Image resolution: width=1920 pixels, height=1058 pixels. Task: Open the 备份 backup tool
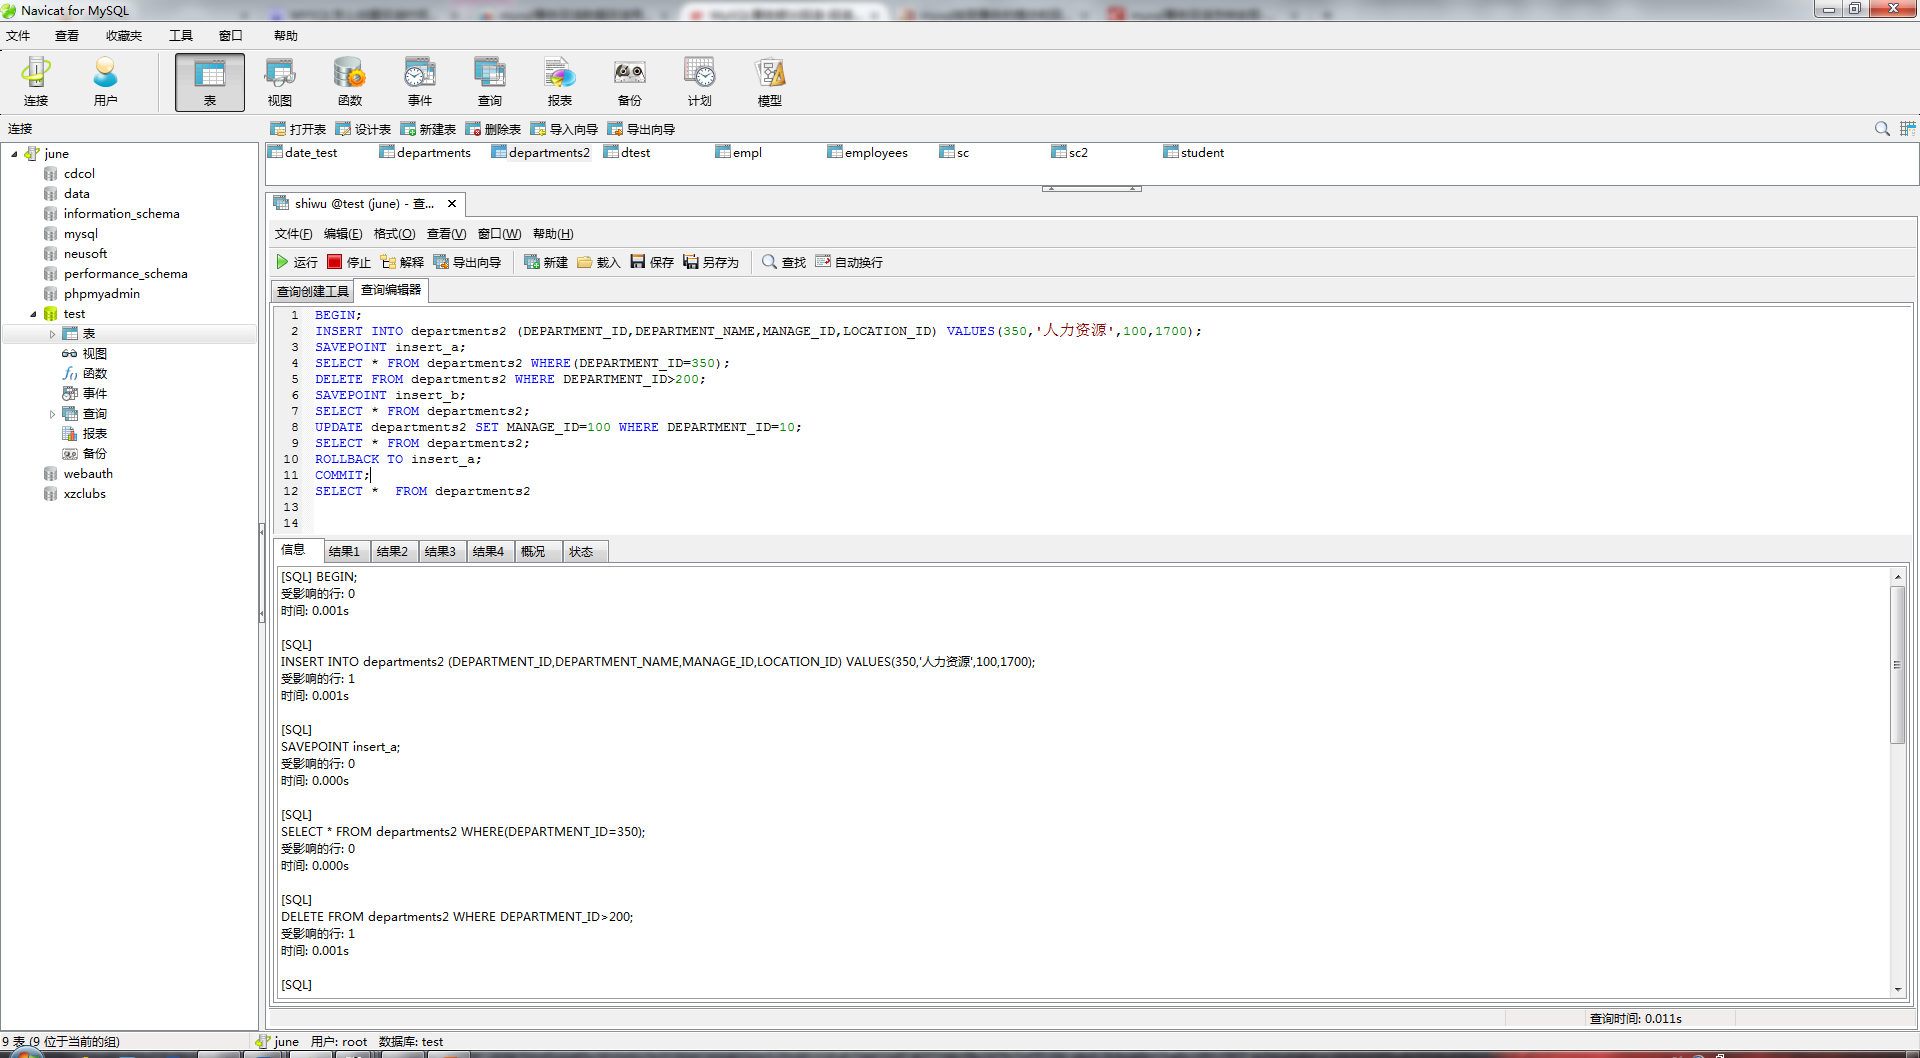click(630, 82)
